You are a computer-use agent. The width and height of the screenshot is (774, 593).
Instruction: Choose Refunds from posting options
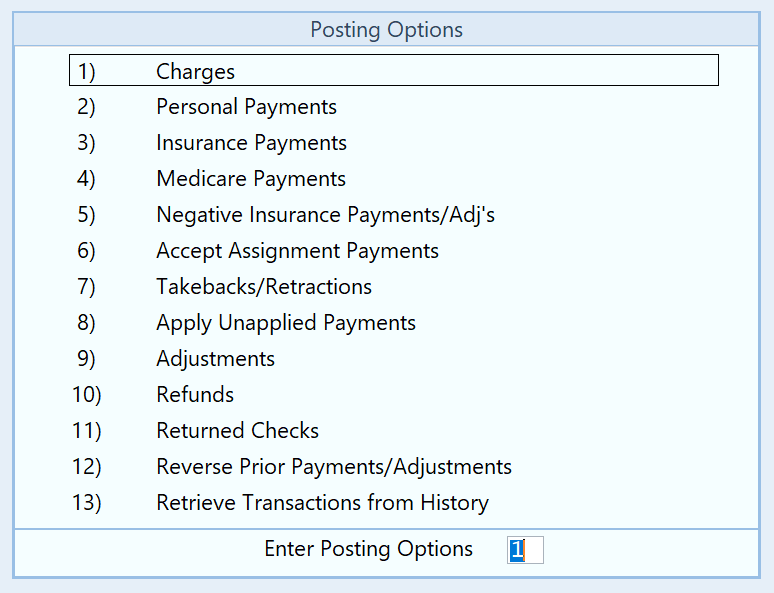coord(195,395)
